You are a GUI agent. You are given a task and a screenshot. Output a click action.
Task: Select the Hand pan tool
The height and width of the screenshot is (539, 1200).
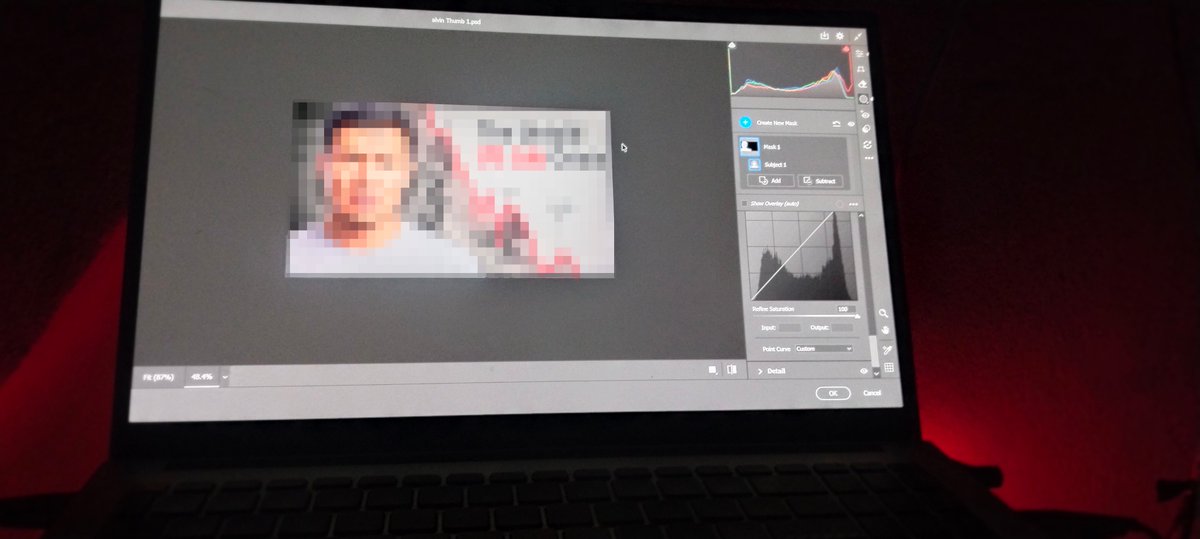point(885,330)
